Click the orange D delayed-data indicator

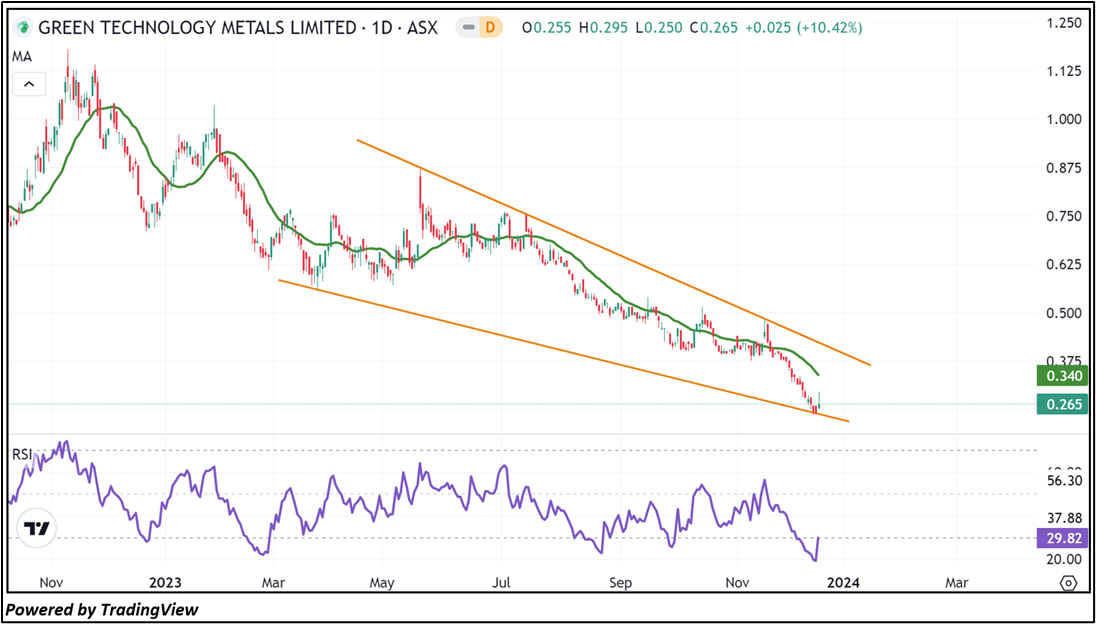(x=491, y=28)
